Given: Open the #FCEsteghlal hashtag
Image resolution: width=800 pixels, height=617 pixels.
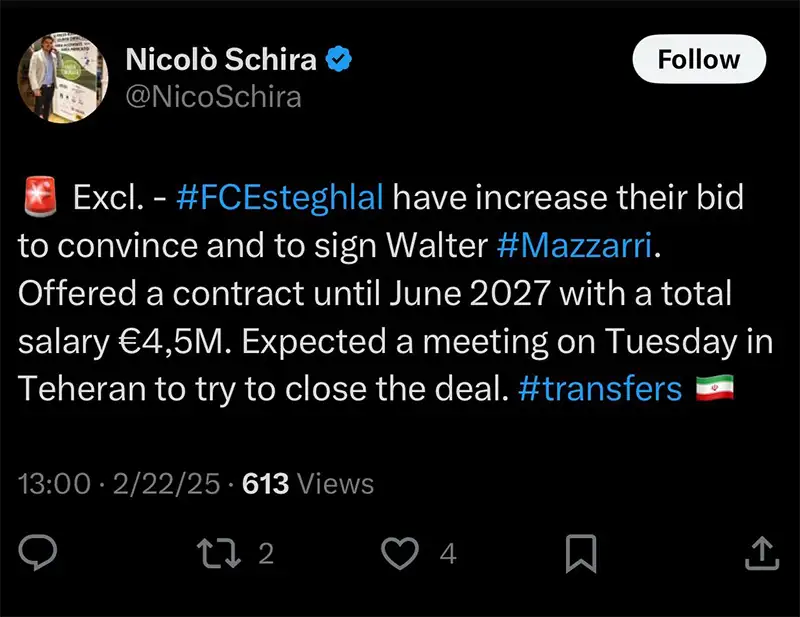Looking at the screenshot, I should tap(279, 197).
